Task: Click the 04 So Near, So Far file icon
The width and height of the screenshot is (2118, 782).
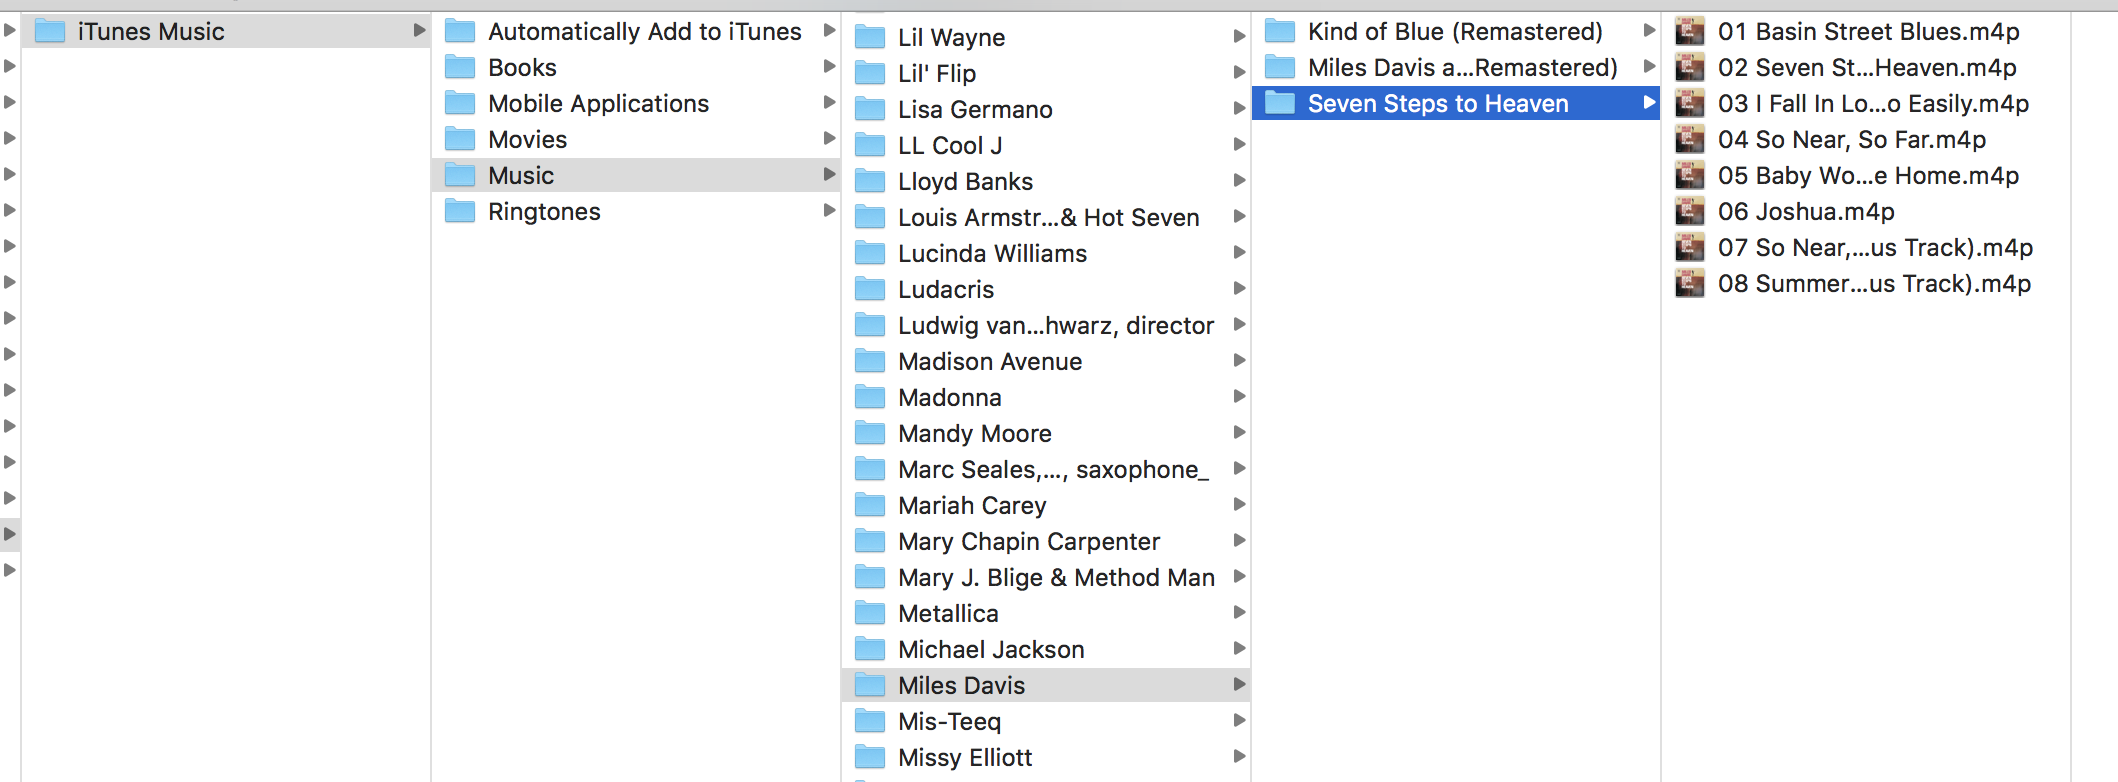Action: coord(1690,139)
